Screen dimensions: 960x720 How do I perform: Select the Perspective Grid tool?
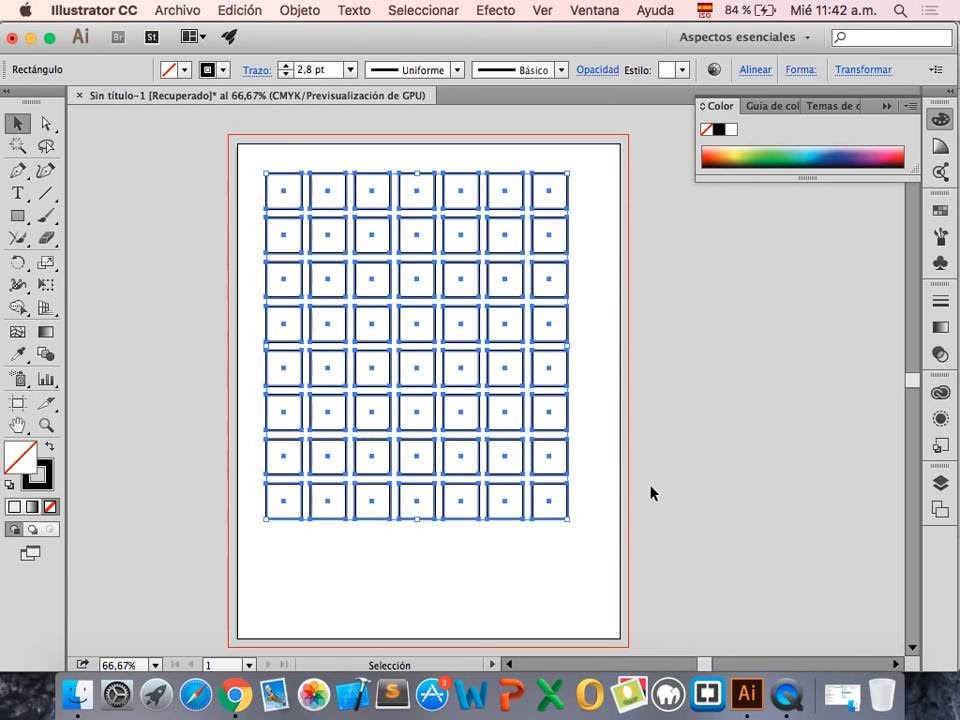click(46, 308)
